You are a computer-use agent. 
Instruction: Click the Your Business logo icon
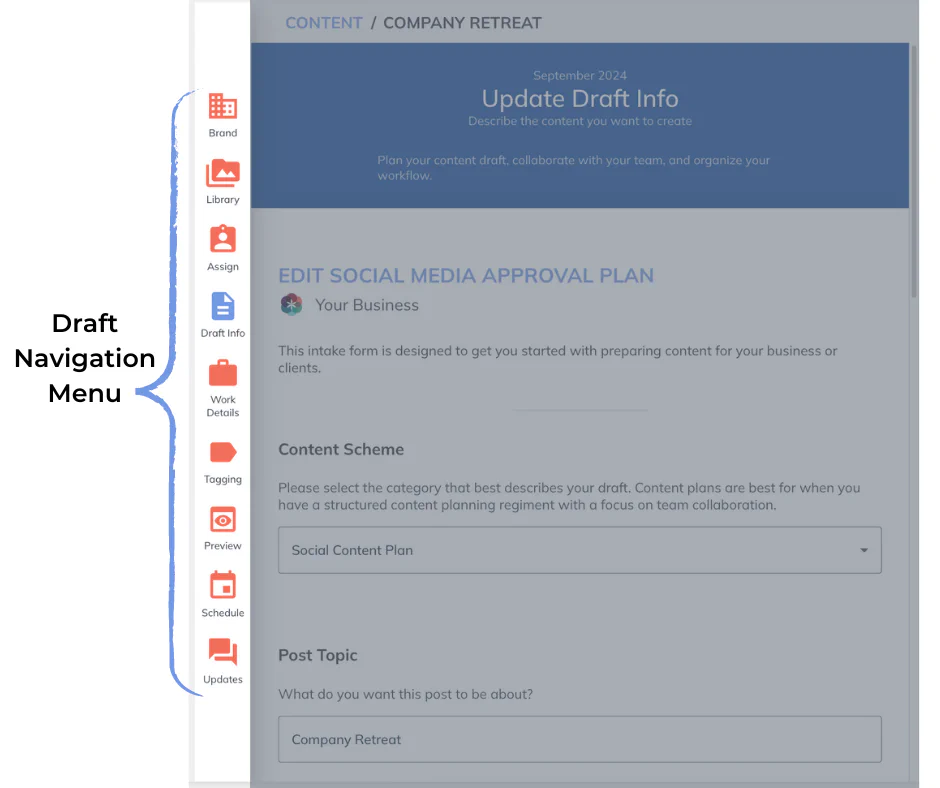click(x=291, y=305)
